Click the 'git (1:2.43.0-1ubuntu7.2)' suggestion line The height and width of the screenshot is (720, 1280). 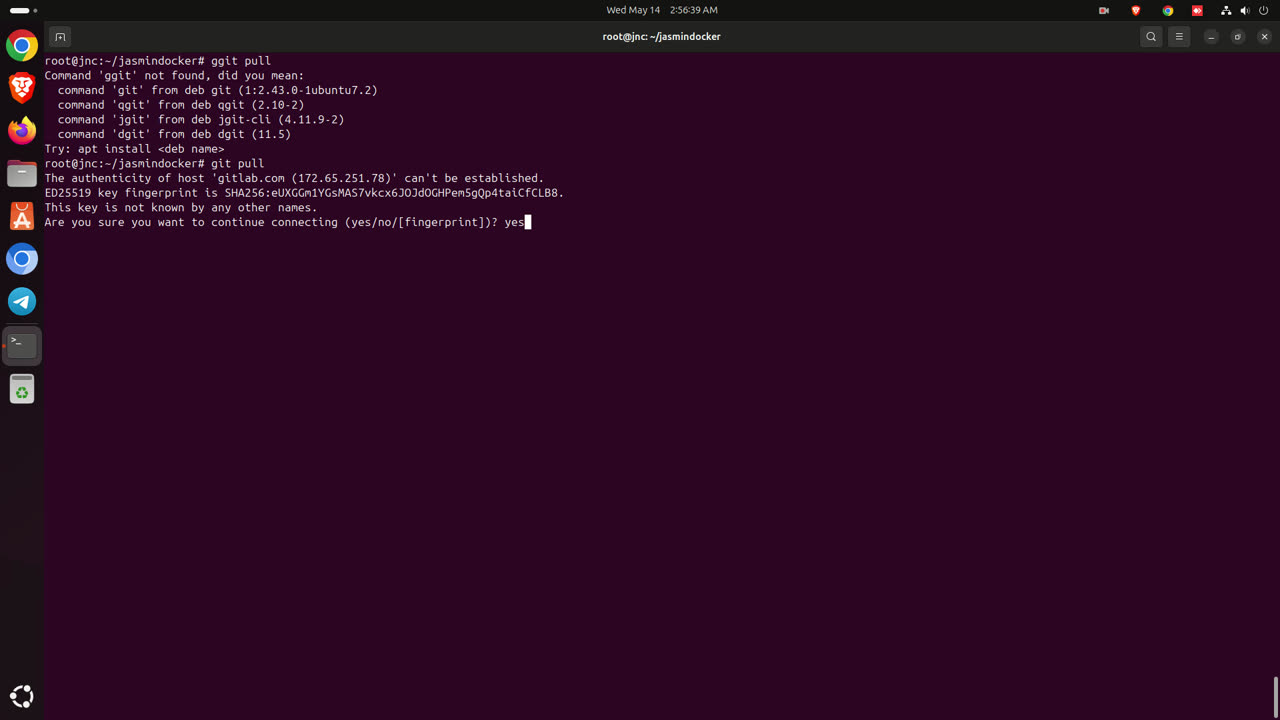pos(217,90)
